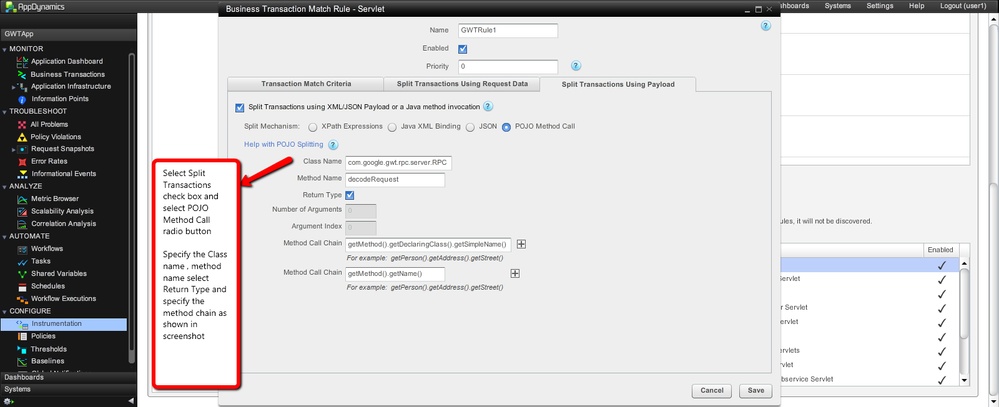Open Scalability Analysis icon
This screenshot has height=407, width=999.
click(x=22, y=211)
